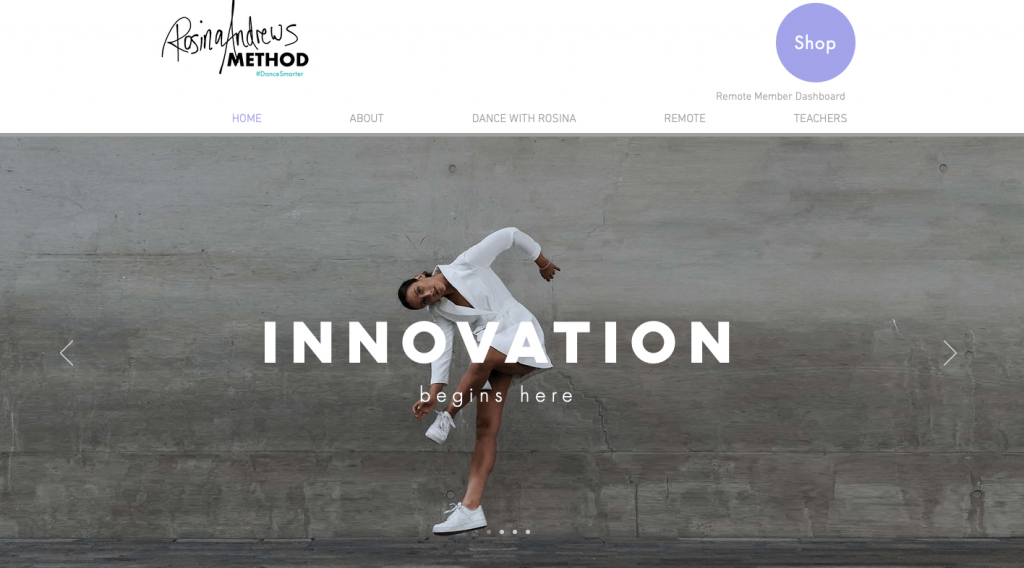Open the Remote Member Dashboard link
This screenshot has height=568, width=1024.
(x=780, y=96)
